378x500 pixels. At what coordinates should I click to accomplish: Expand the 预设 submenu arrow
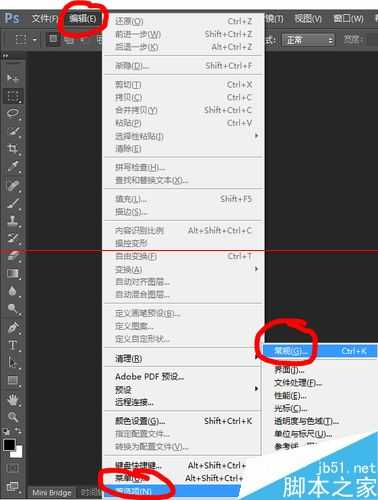click(256, 388)
